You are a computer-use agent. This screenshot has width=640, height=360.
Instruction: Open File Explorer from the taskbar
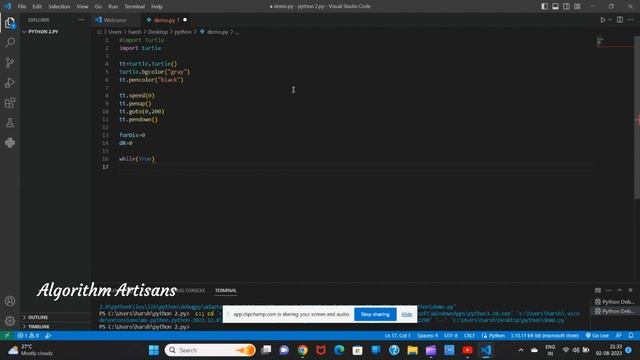(x=412, y=350)
